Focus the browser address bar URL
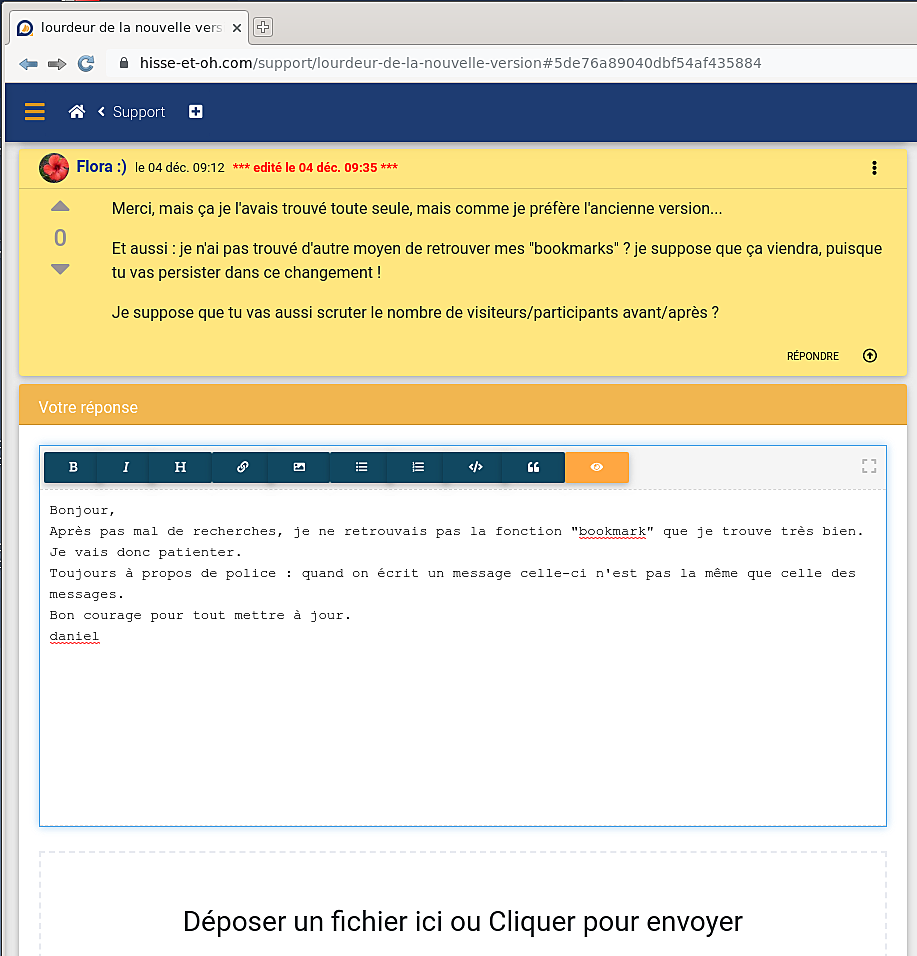 (x=450, y=63)
